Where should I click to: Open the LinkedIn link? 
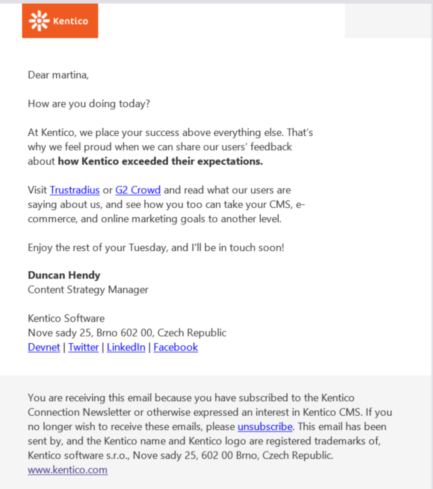click(x=126, y=347)
